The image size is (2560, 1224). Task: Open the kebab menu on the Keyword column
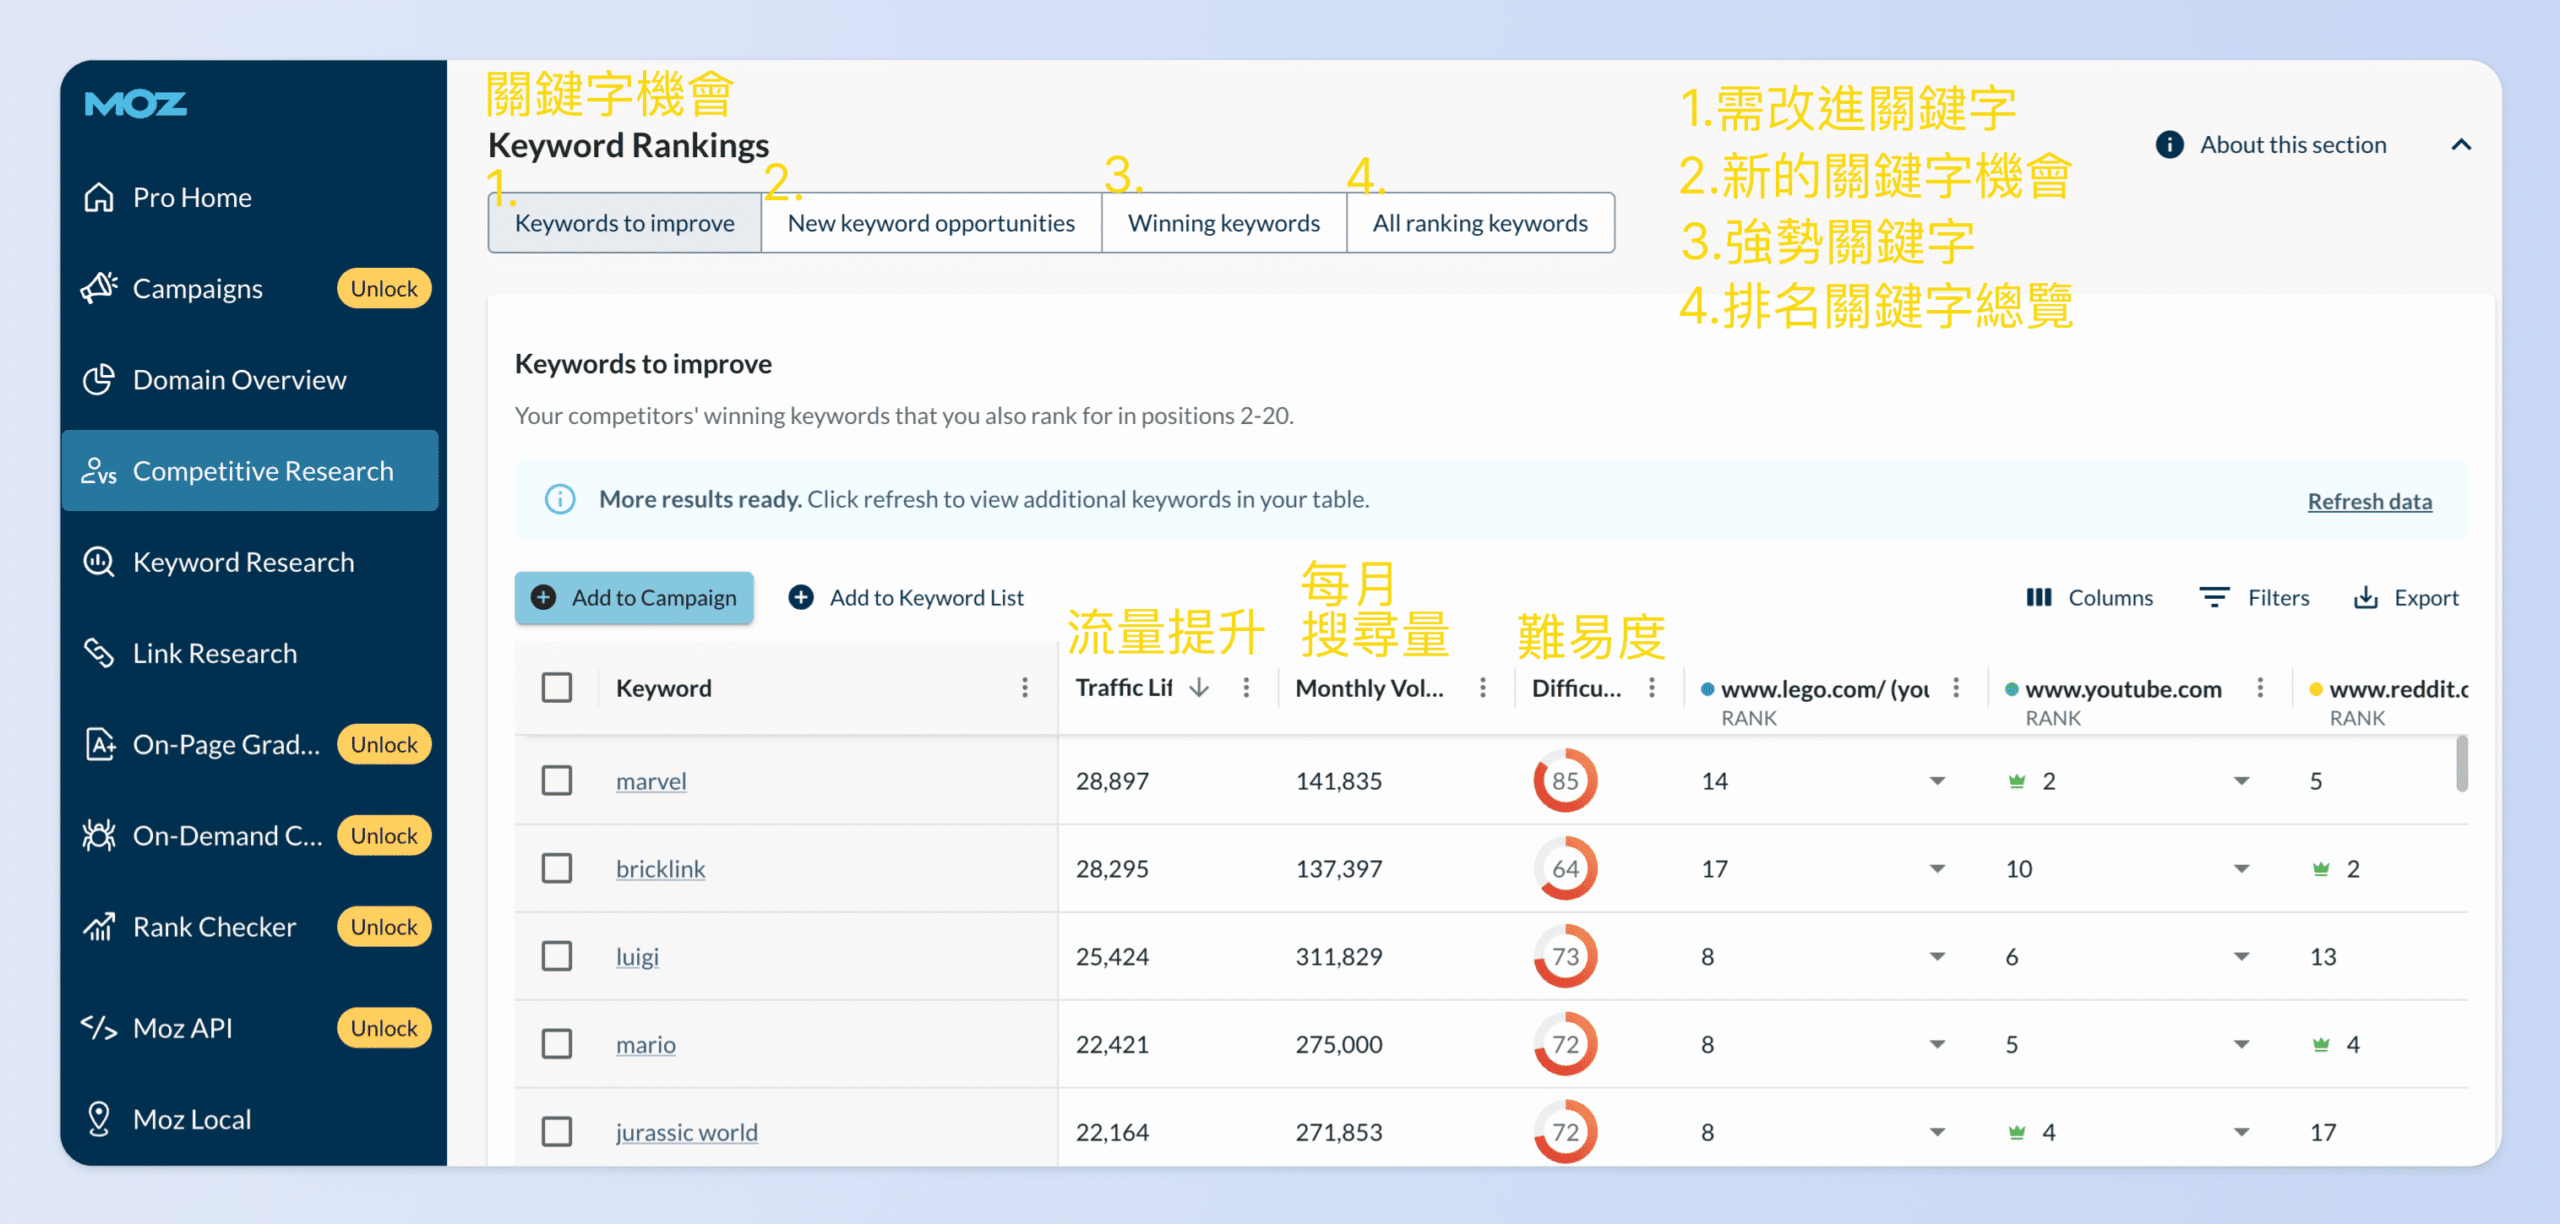click(x=1024, y=687)
